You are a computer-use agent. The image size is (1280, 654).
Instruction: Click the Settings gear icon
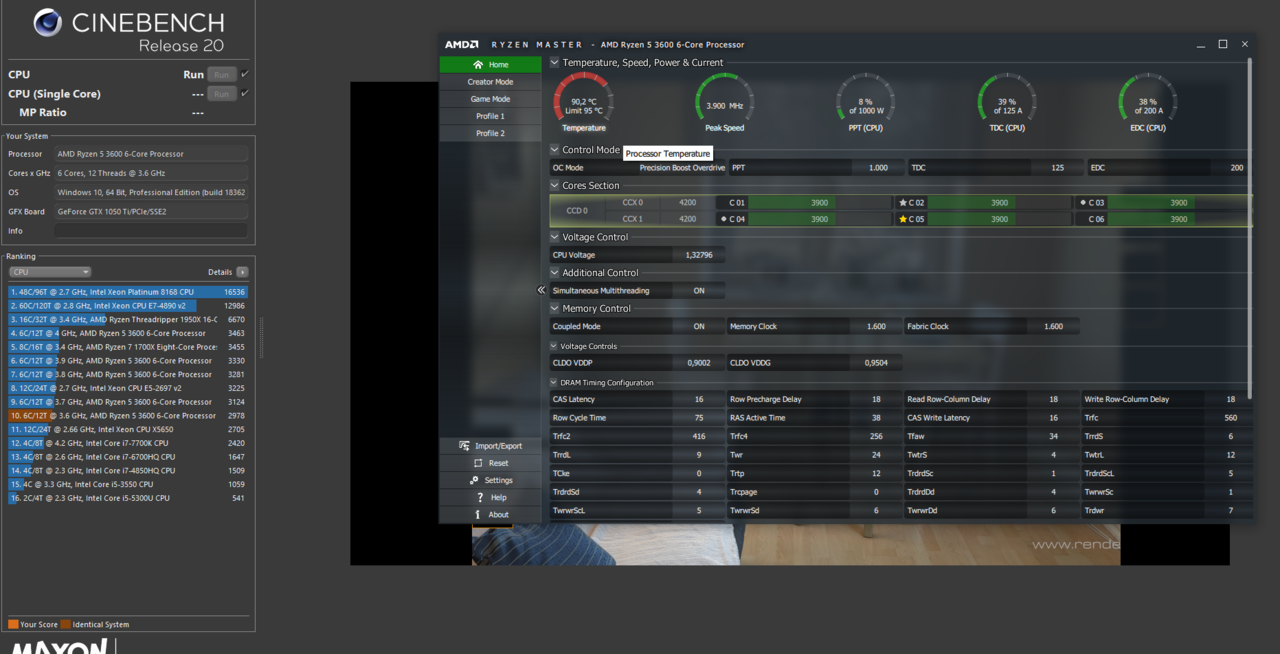[x=474, y=480]
